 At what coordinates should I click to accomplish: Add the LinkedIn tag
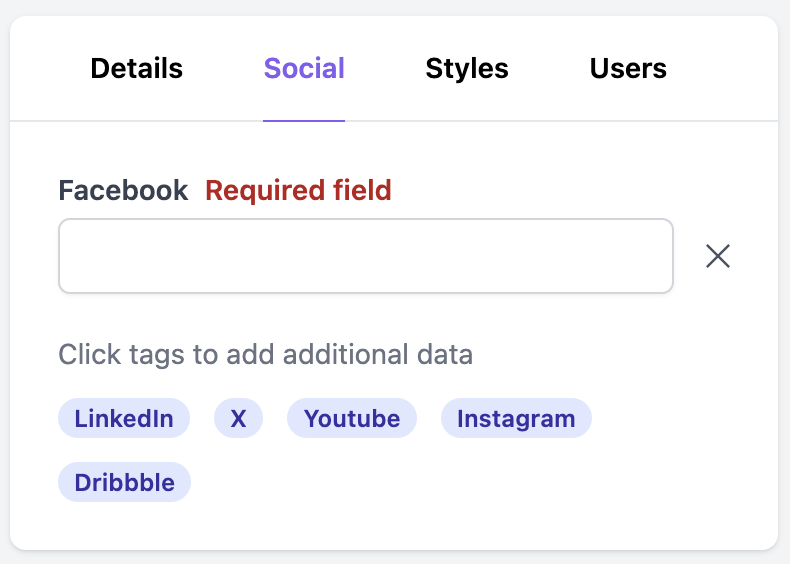coord(124,419)
